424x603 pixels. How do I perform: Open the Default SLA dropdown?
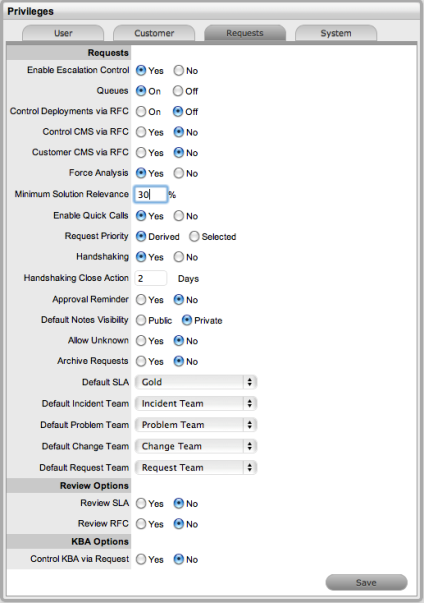[x=196, y=382]
